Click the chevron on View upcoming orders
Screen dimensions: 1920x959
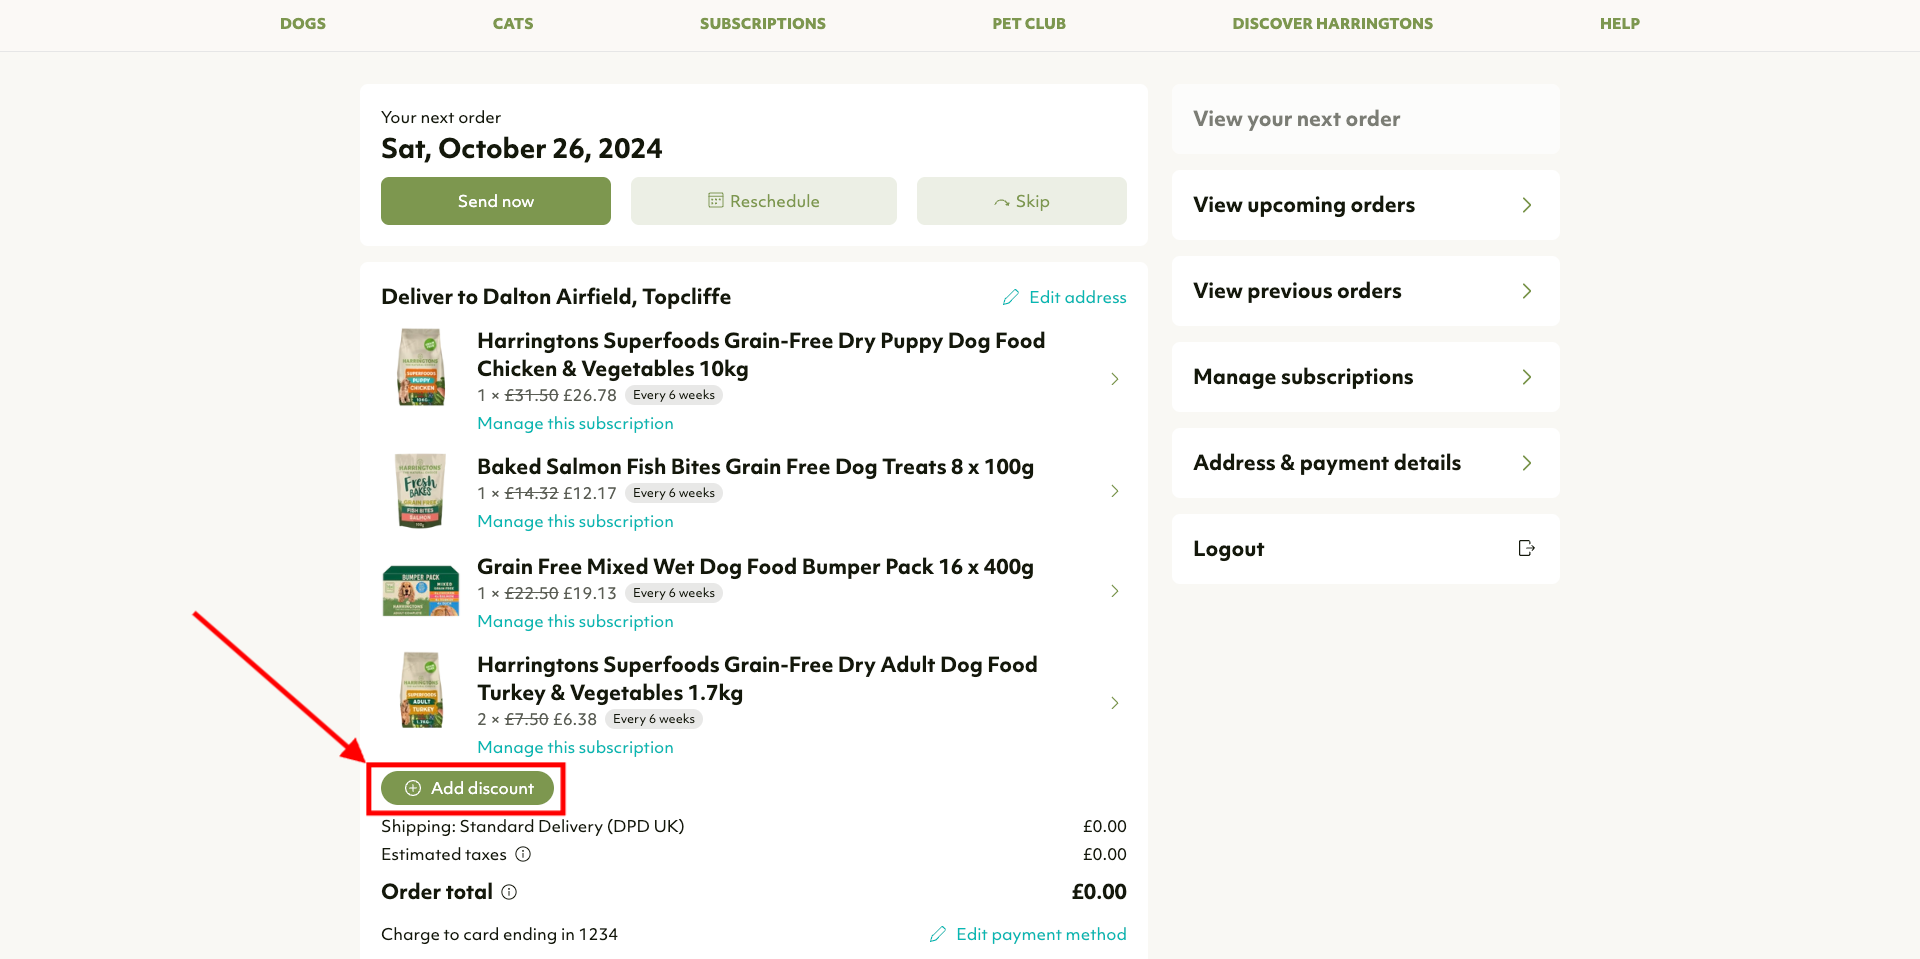coord(1527,205)
